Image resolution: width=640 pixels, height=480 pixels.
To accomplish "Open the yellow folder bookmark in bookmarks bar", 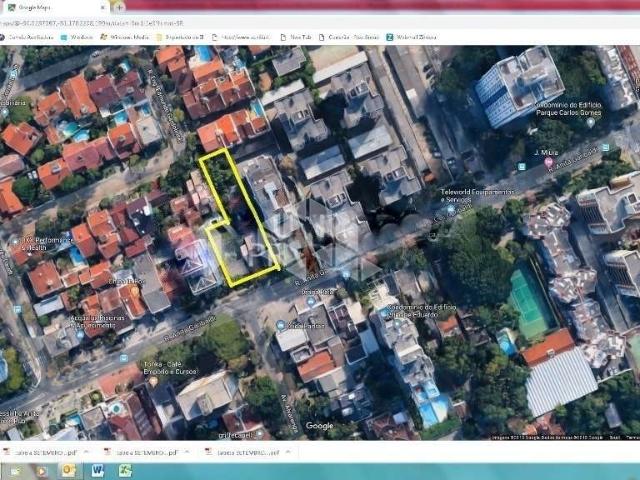I will pyautogui.click(x=180, y=37).
